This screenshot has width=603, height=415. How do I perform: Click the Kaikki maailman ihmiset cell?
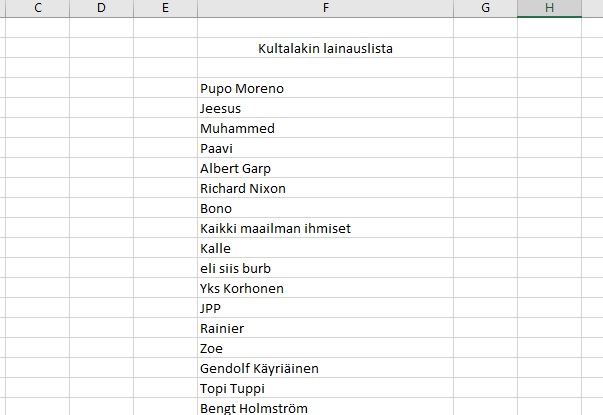click(325, 228)
